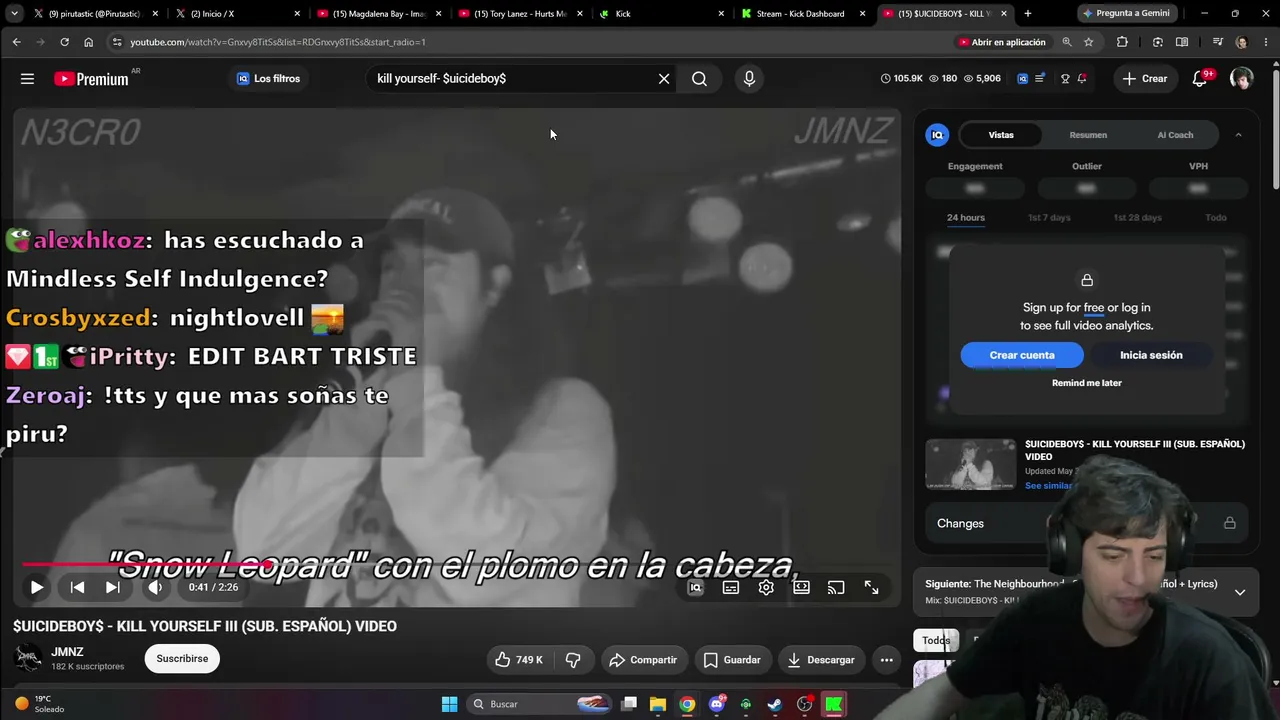Open the vidIQ trophy icon
Viewport: 1280px width, 720px height.
[1065, 79]
